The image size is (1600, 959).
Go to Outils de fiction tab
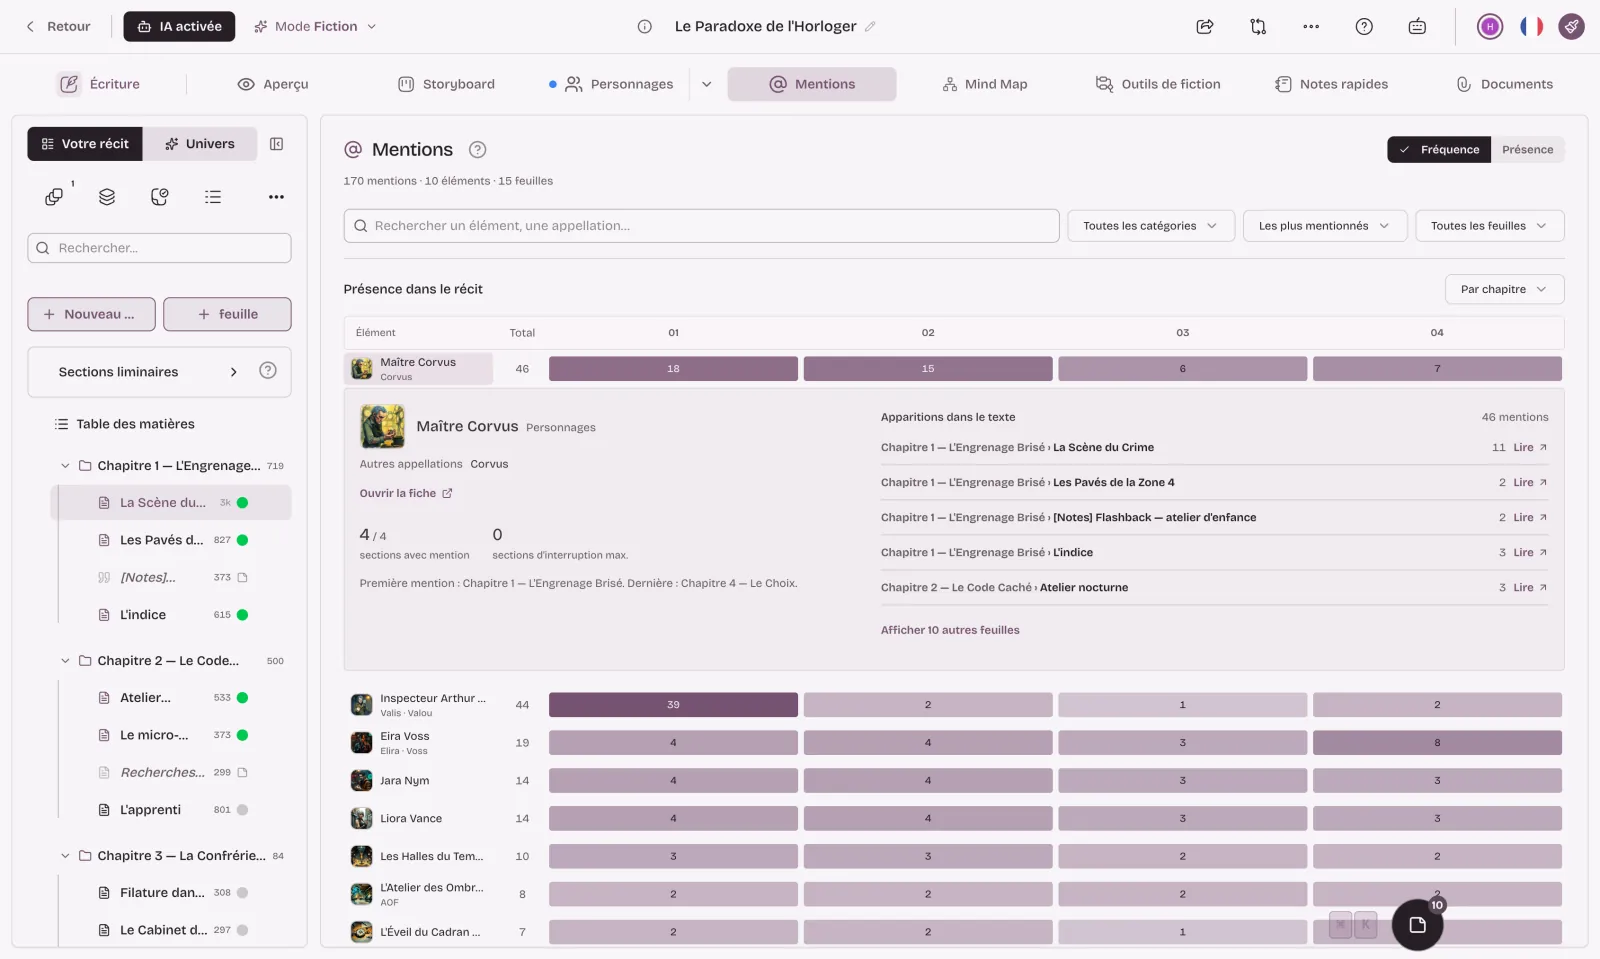pyautogui.click(x=1158, y=84)
